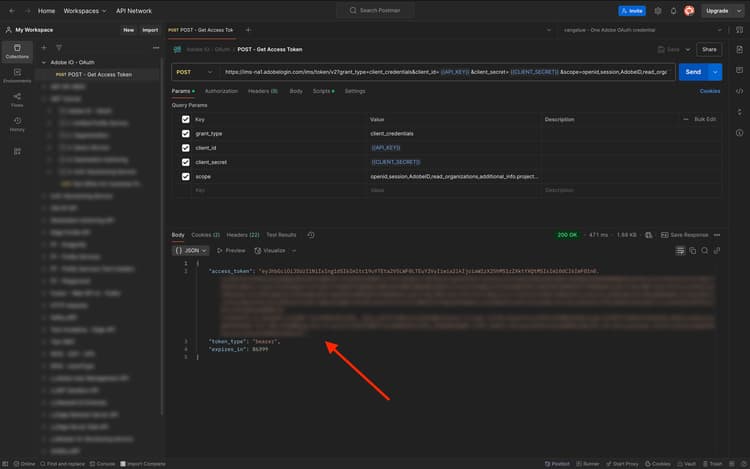Click Save Response
Image resolution: width=750 pixels, height=469 pixels.
684,235
